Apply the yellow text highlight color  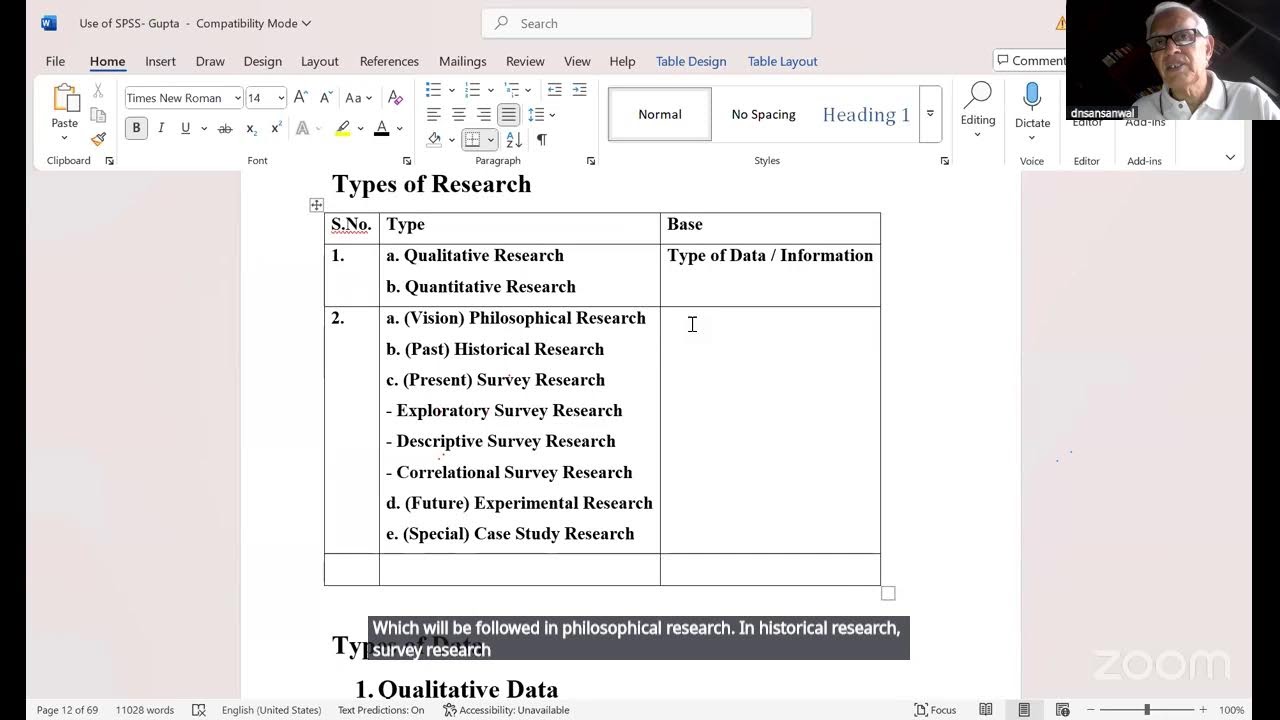pos(343,128)
